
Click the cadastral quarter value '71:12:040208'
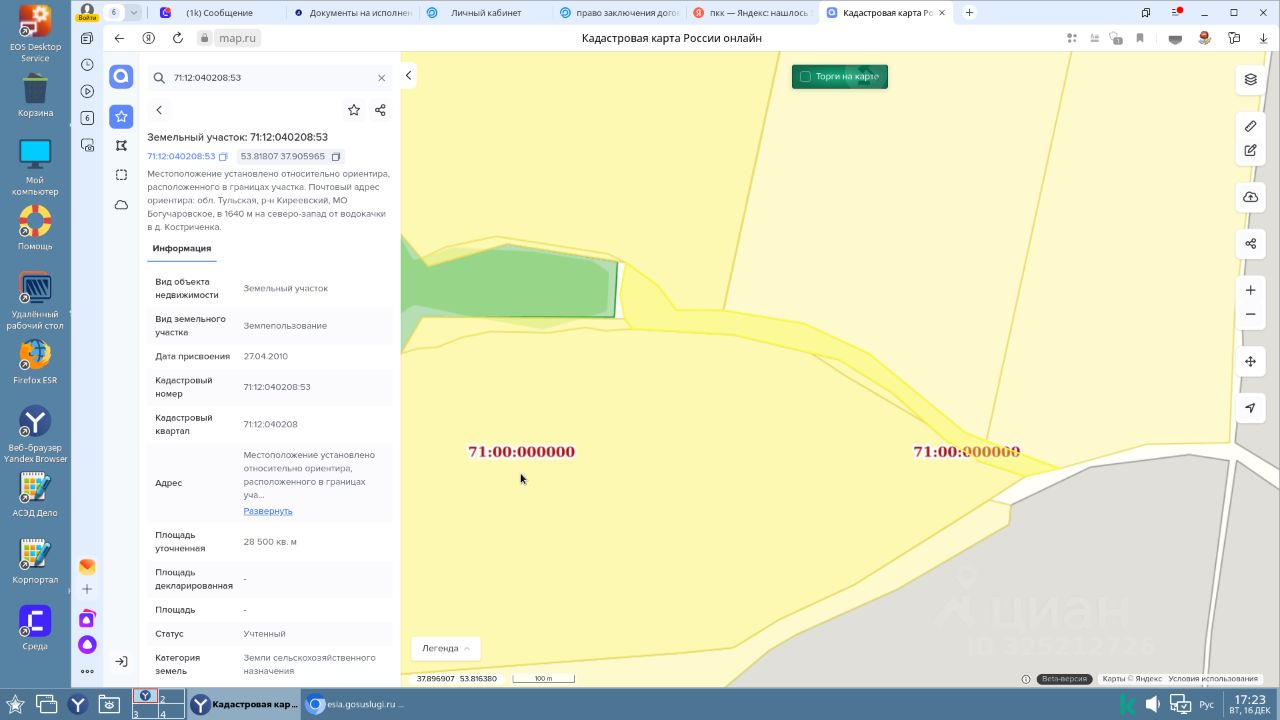coord(270,424)
